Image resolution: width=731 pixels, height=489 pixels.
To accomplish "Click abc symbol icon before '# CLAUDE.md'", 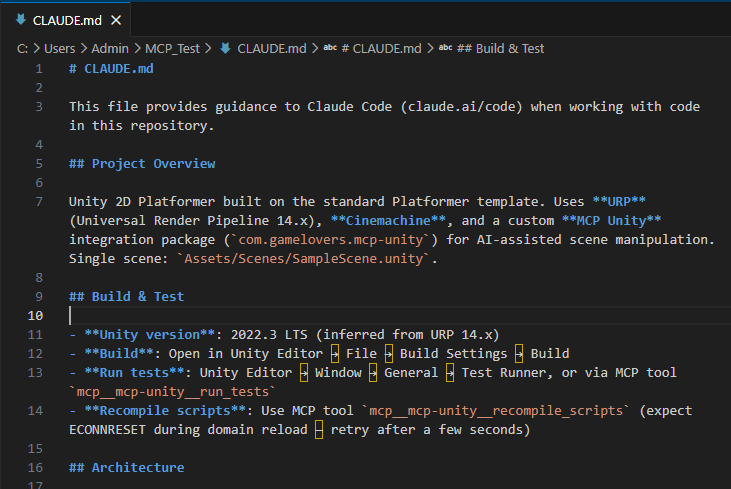I will (x=330, y=48).
